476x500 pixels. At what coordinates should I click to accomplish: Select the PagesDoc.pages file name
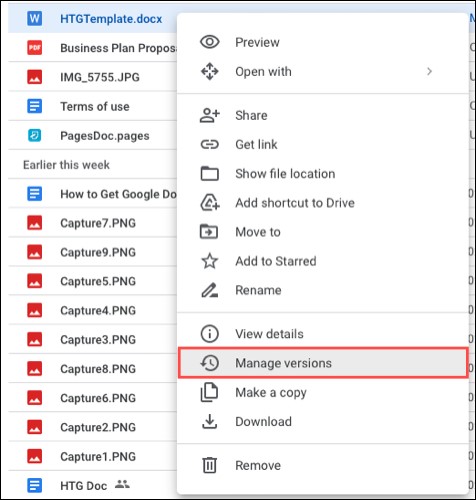tap(105, 136)
